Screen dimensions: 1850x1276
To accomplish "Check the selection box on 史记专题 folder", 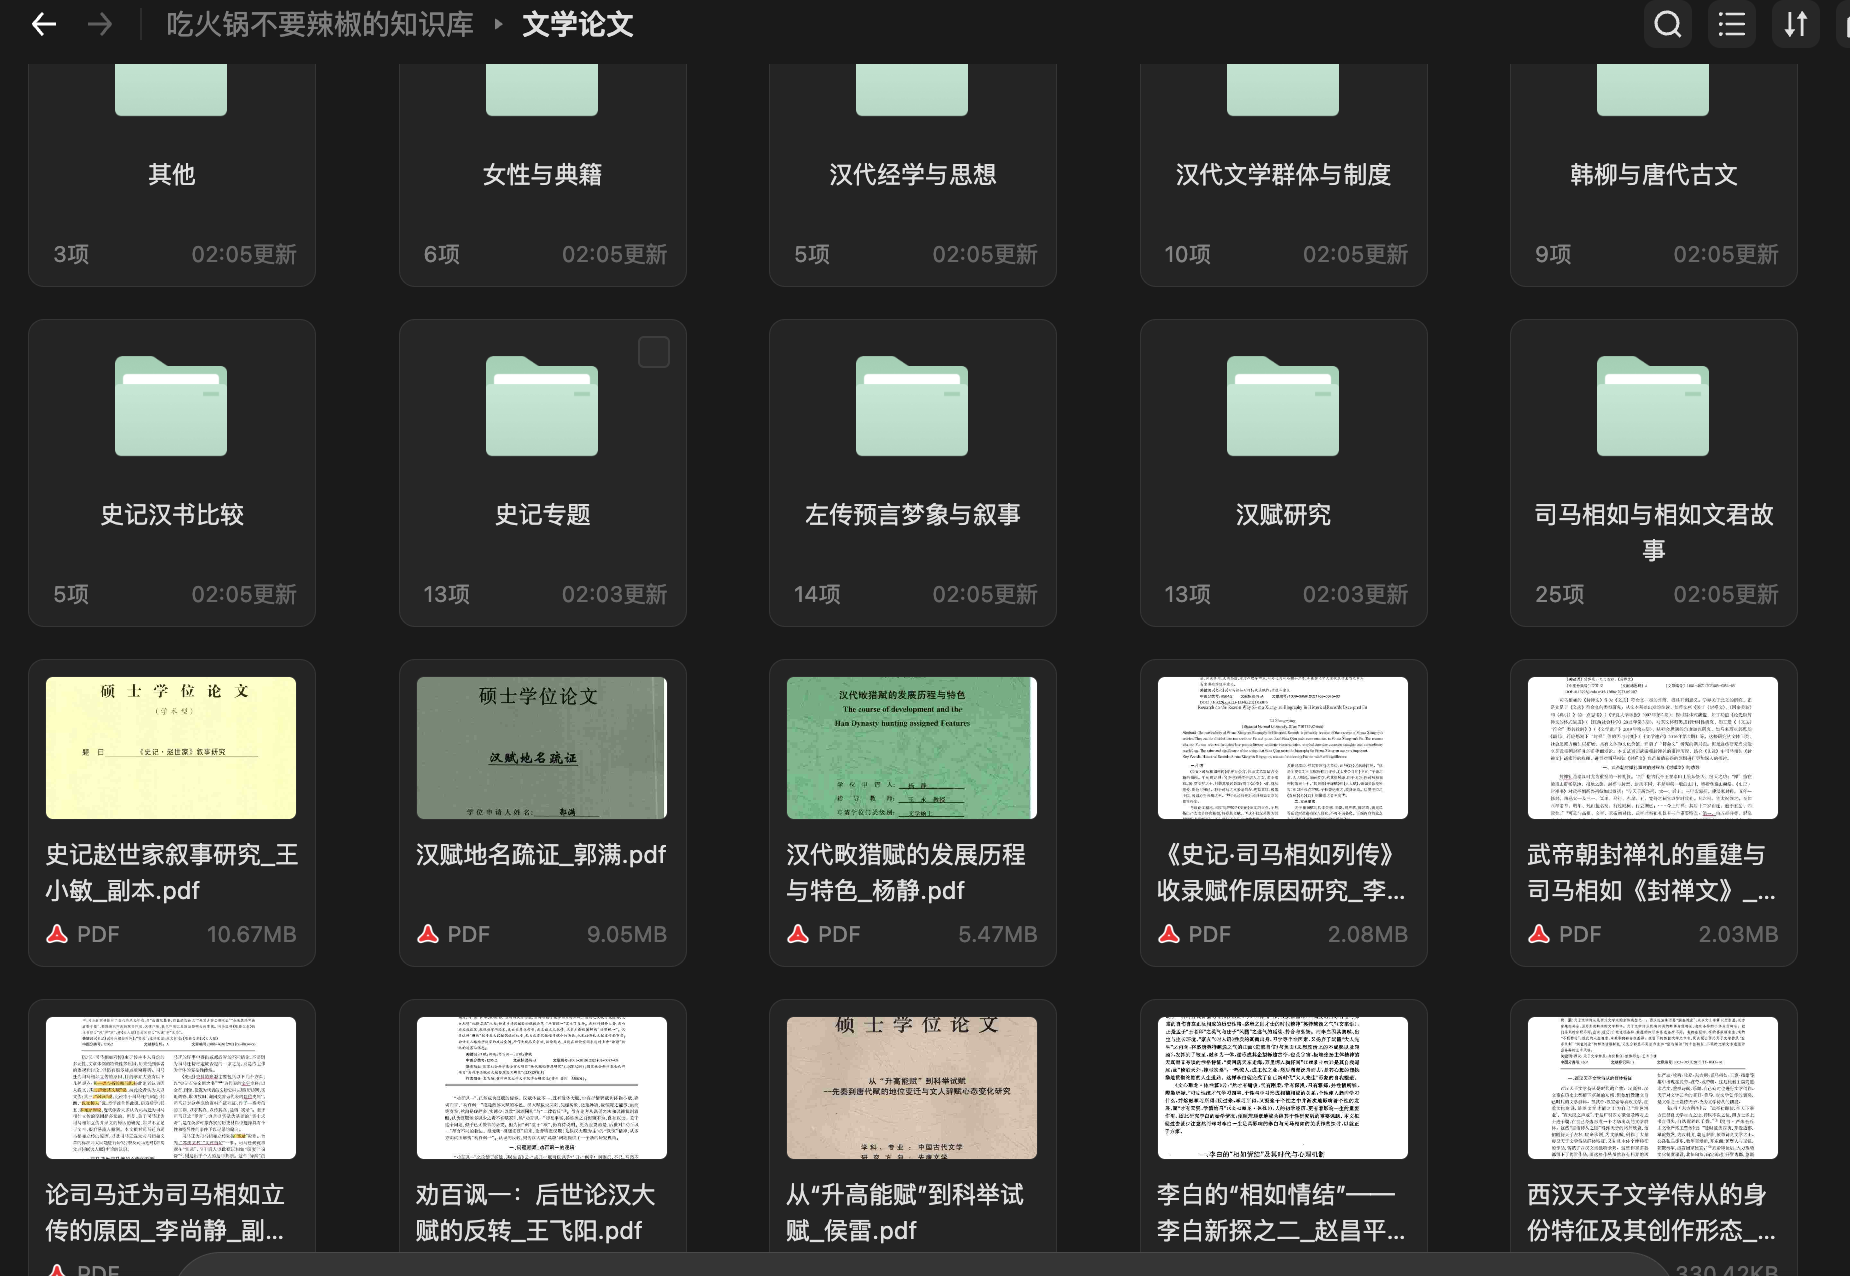I will pos(654,352).
